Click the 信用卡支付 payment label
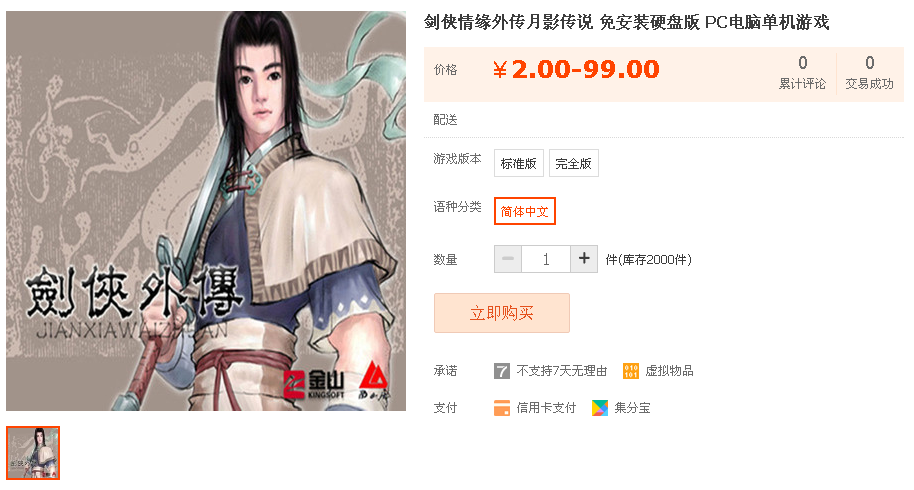Image resolution: width=914 pixels, height=490 pixels. (546, 408)
